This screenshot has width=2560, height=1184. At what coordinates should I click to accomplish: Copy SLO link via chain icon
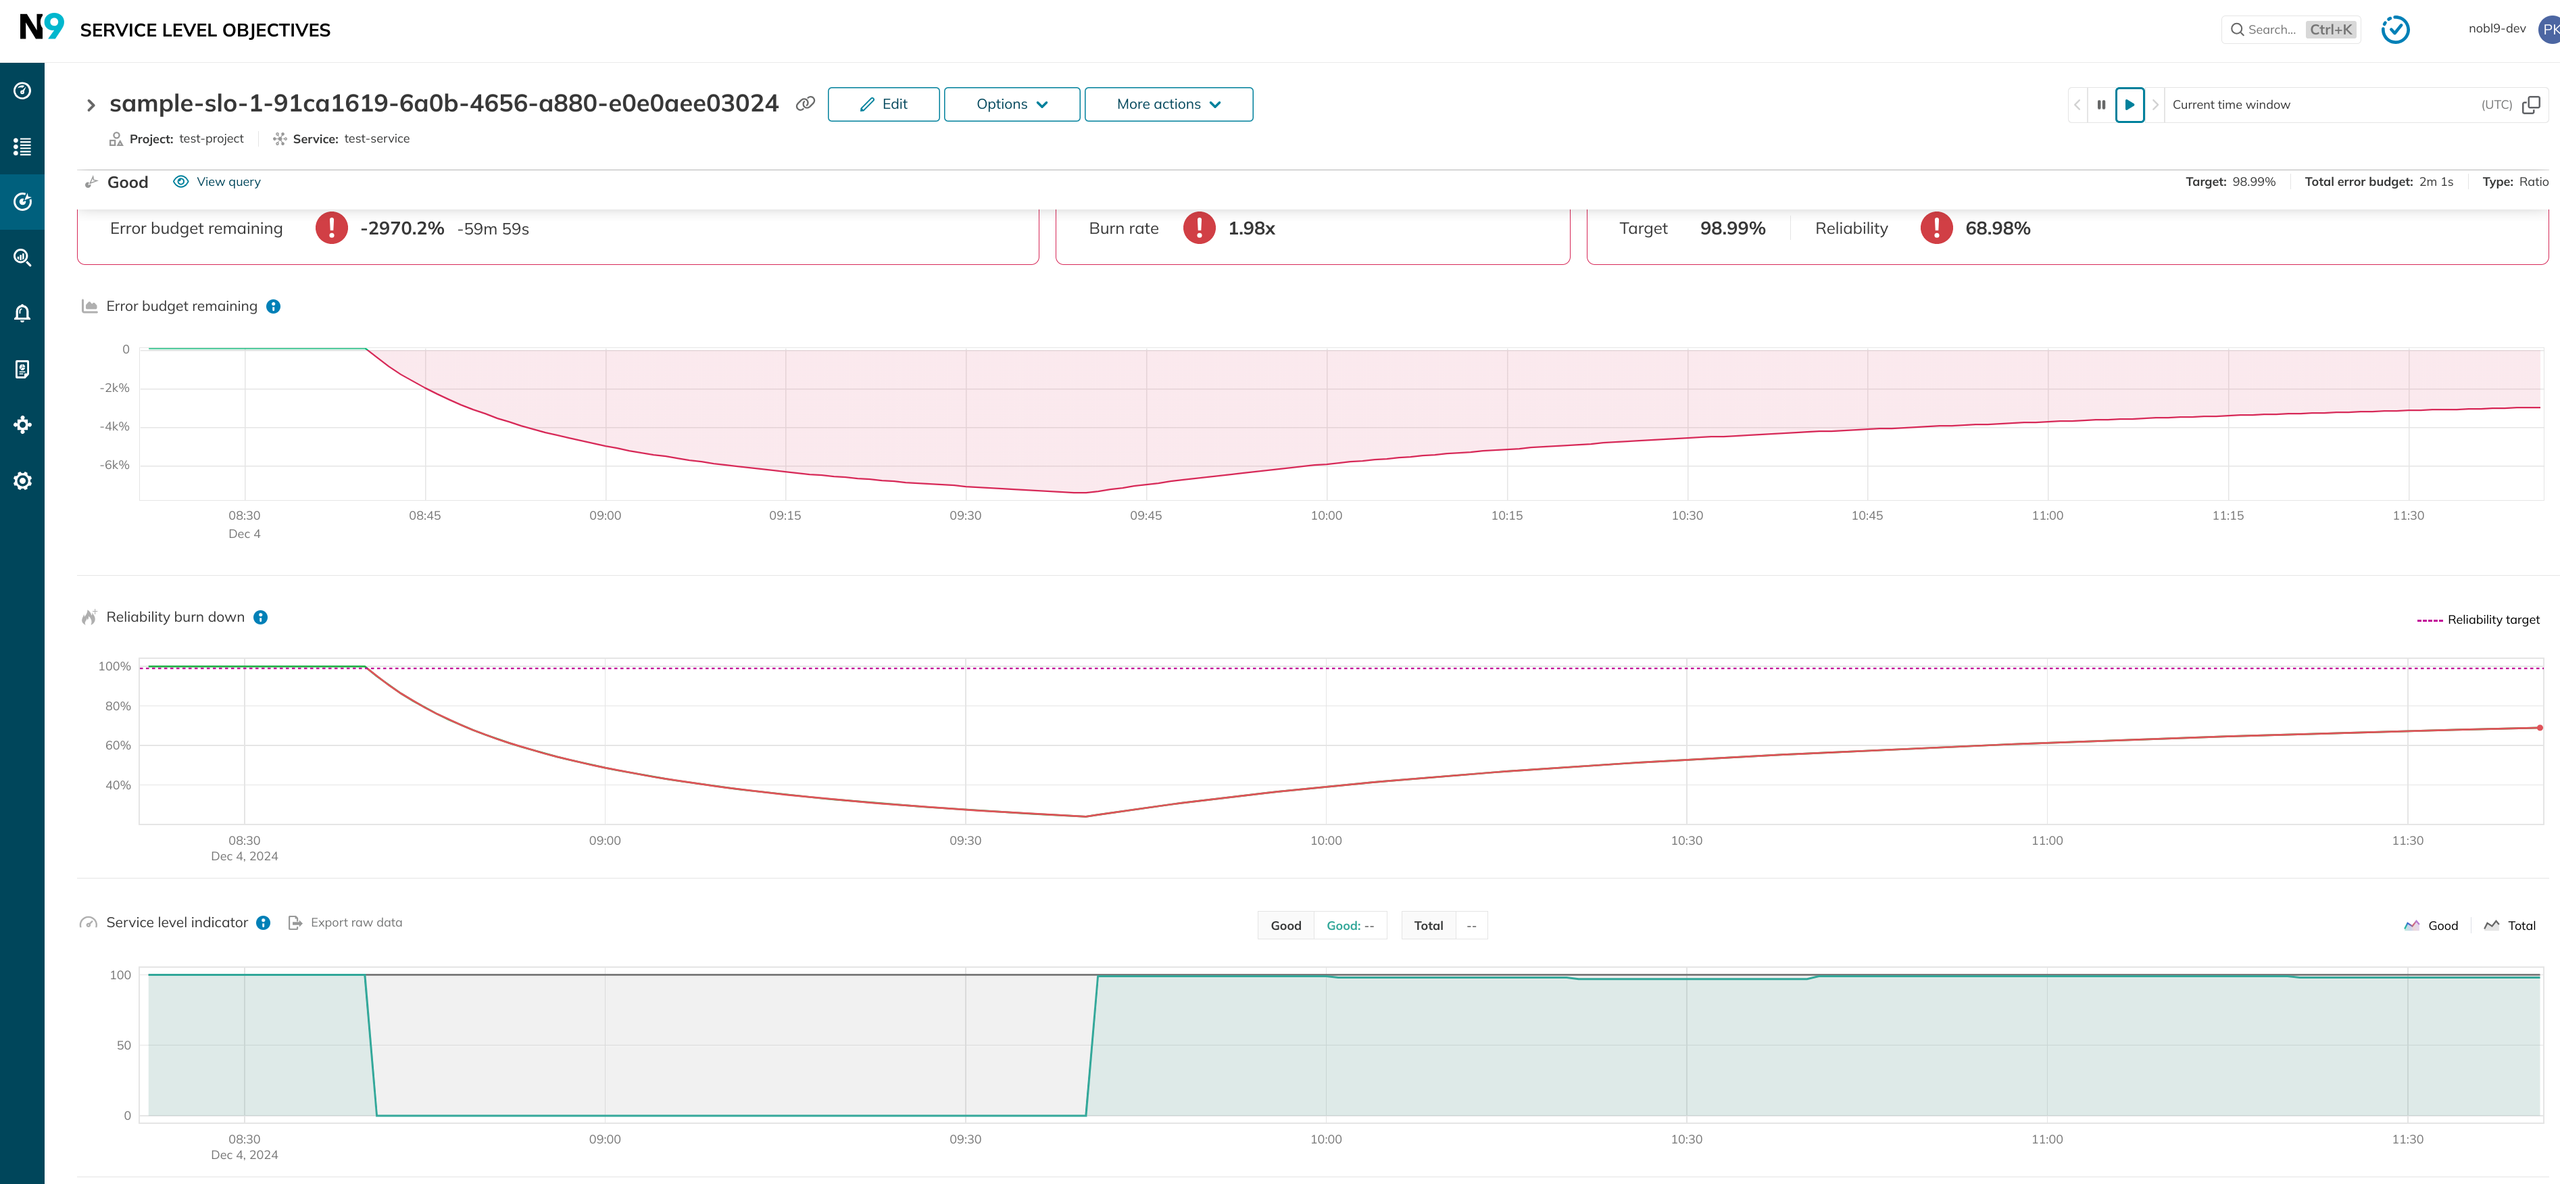click(x=805, y=104)
